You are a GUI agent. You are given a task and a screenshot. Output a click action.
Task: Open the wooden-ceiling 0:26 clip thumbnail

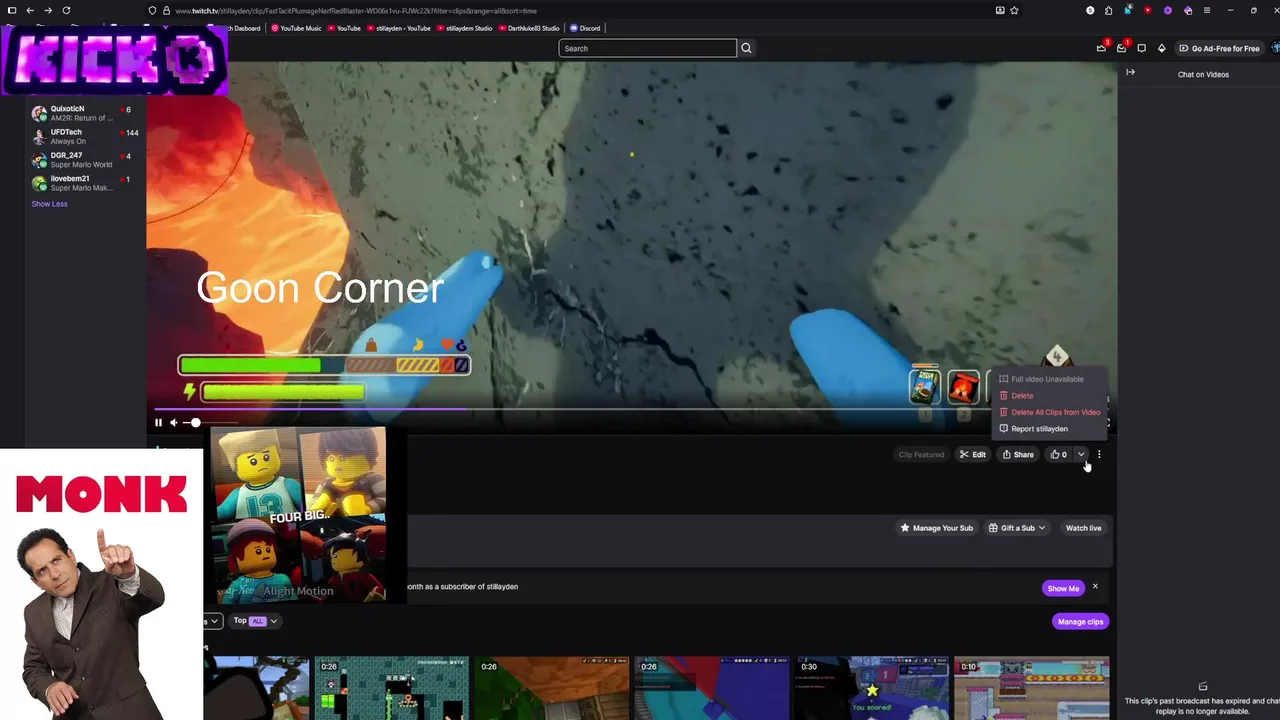[x=552, y=688]
